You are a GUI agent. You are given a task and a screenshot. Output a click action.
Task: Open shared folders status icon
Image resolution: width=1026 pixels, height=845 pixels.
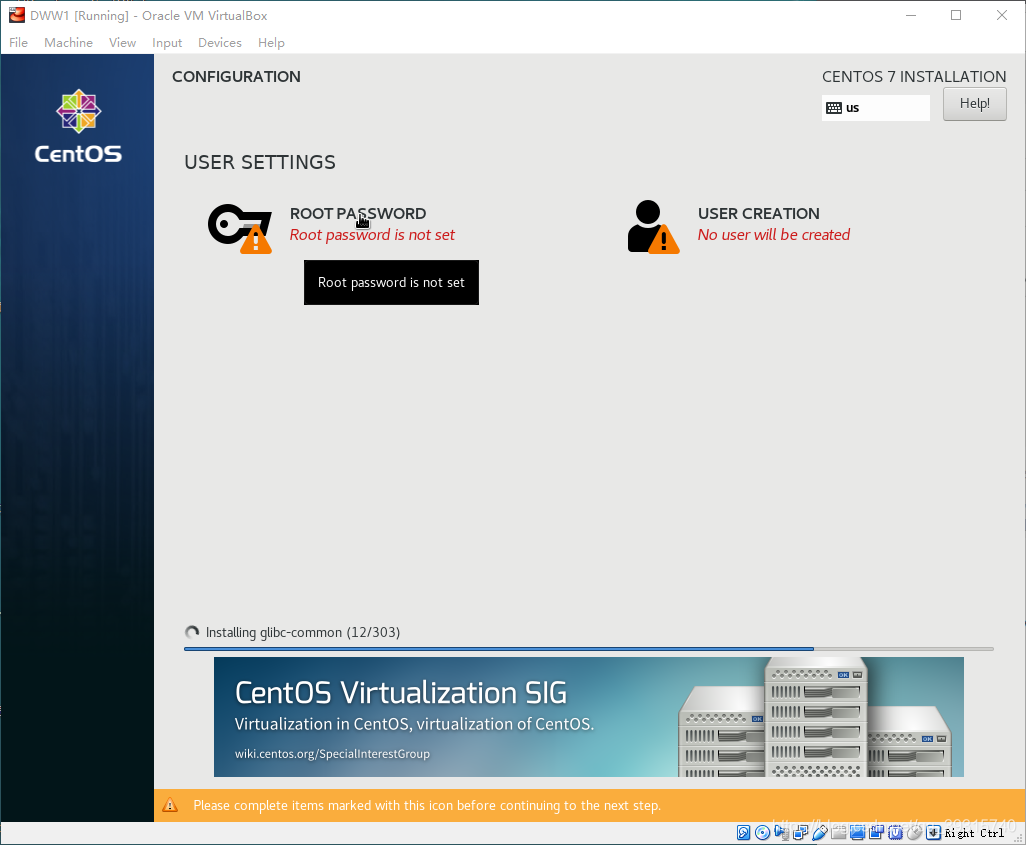(x=838, y=833)
